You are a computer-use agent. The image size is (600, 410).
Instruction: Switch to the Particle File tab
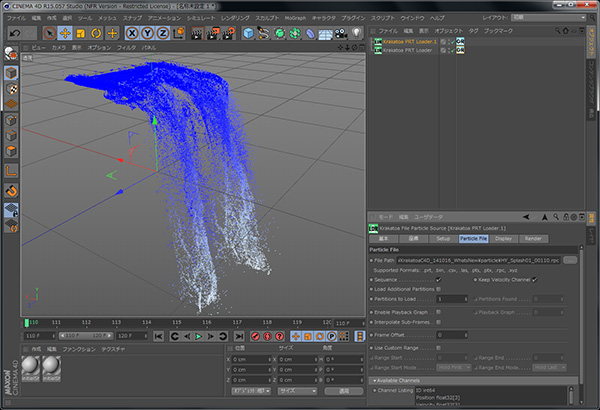click(x=473, y=238)
